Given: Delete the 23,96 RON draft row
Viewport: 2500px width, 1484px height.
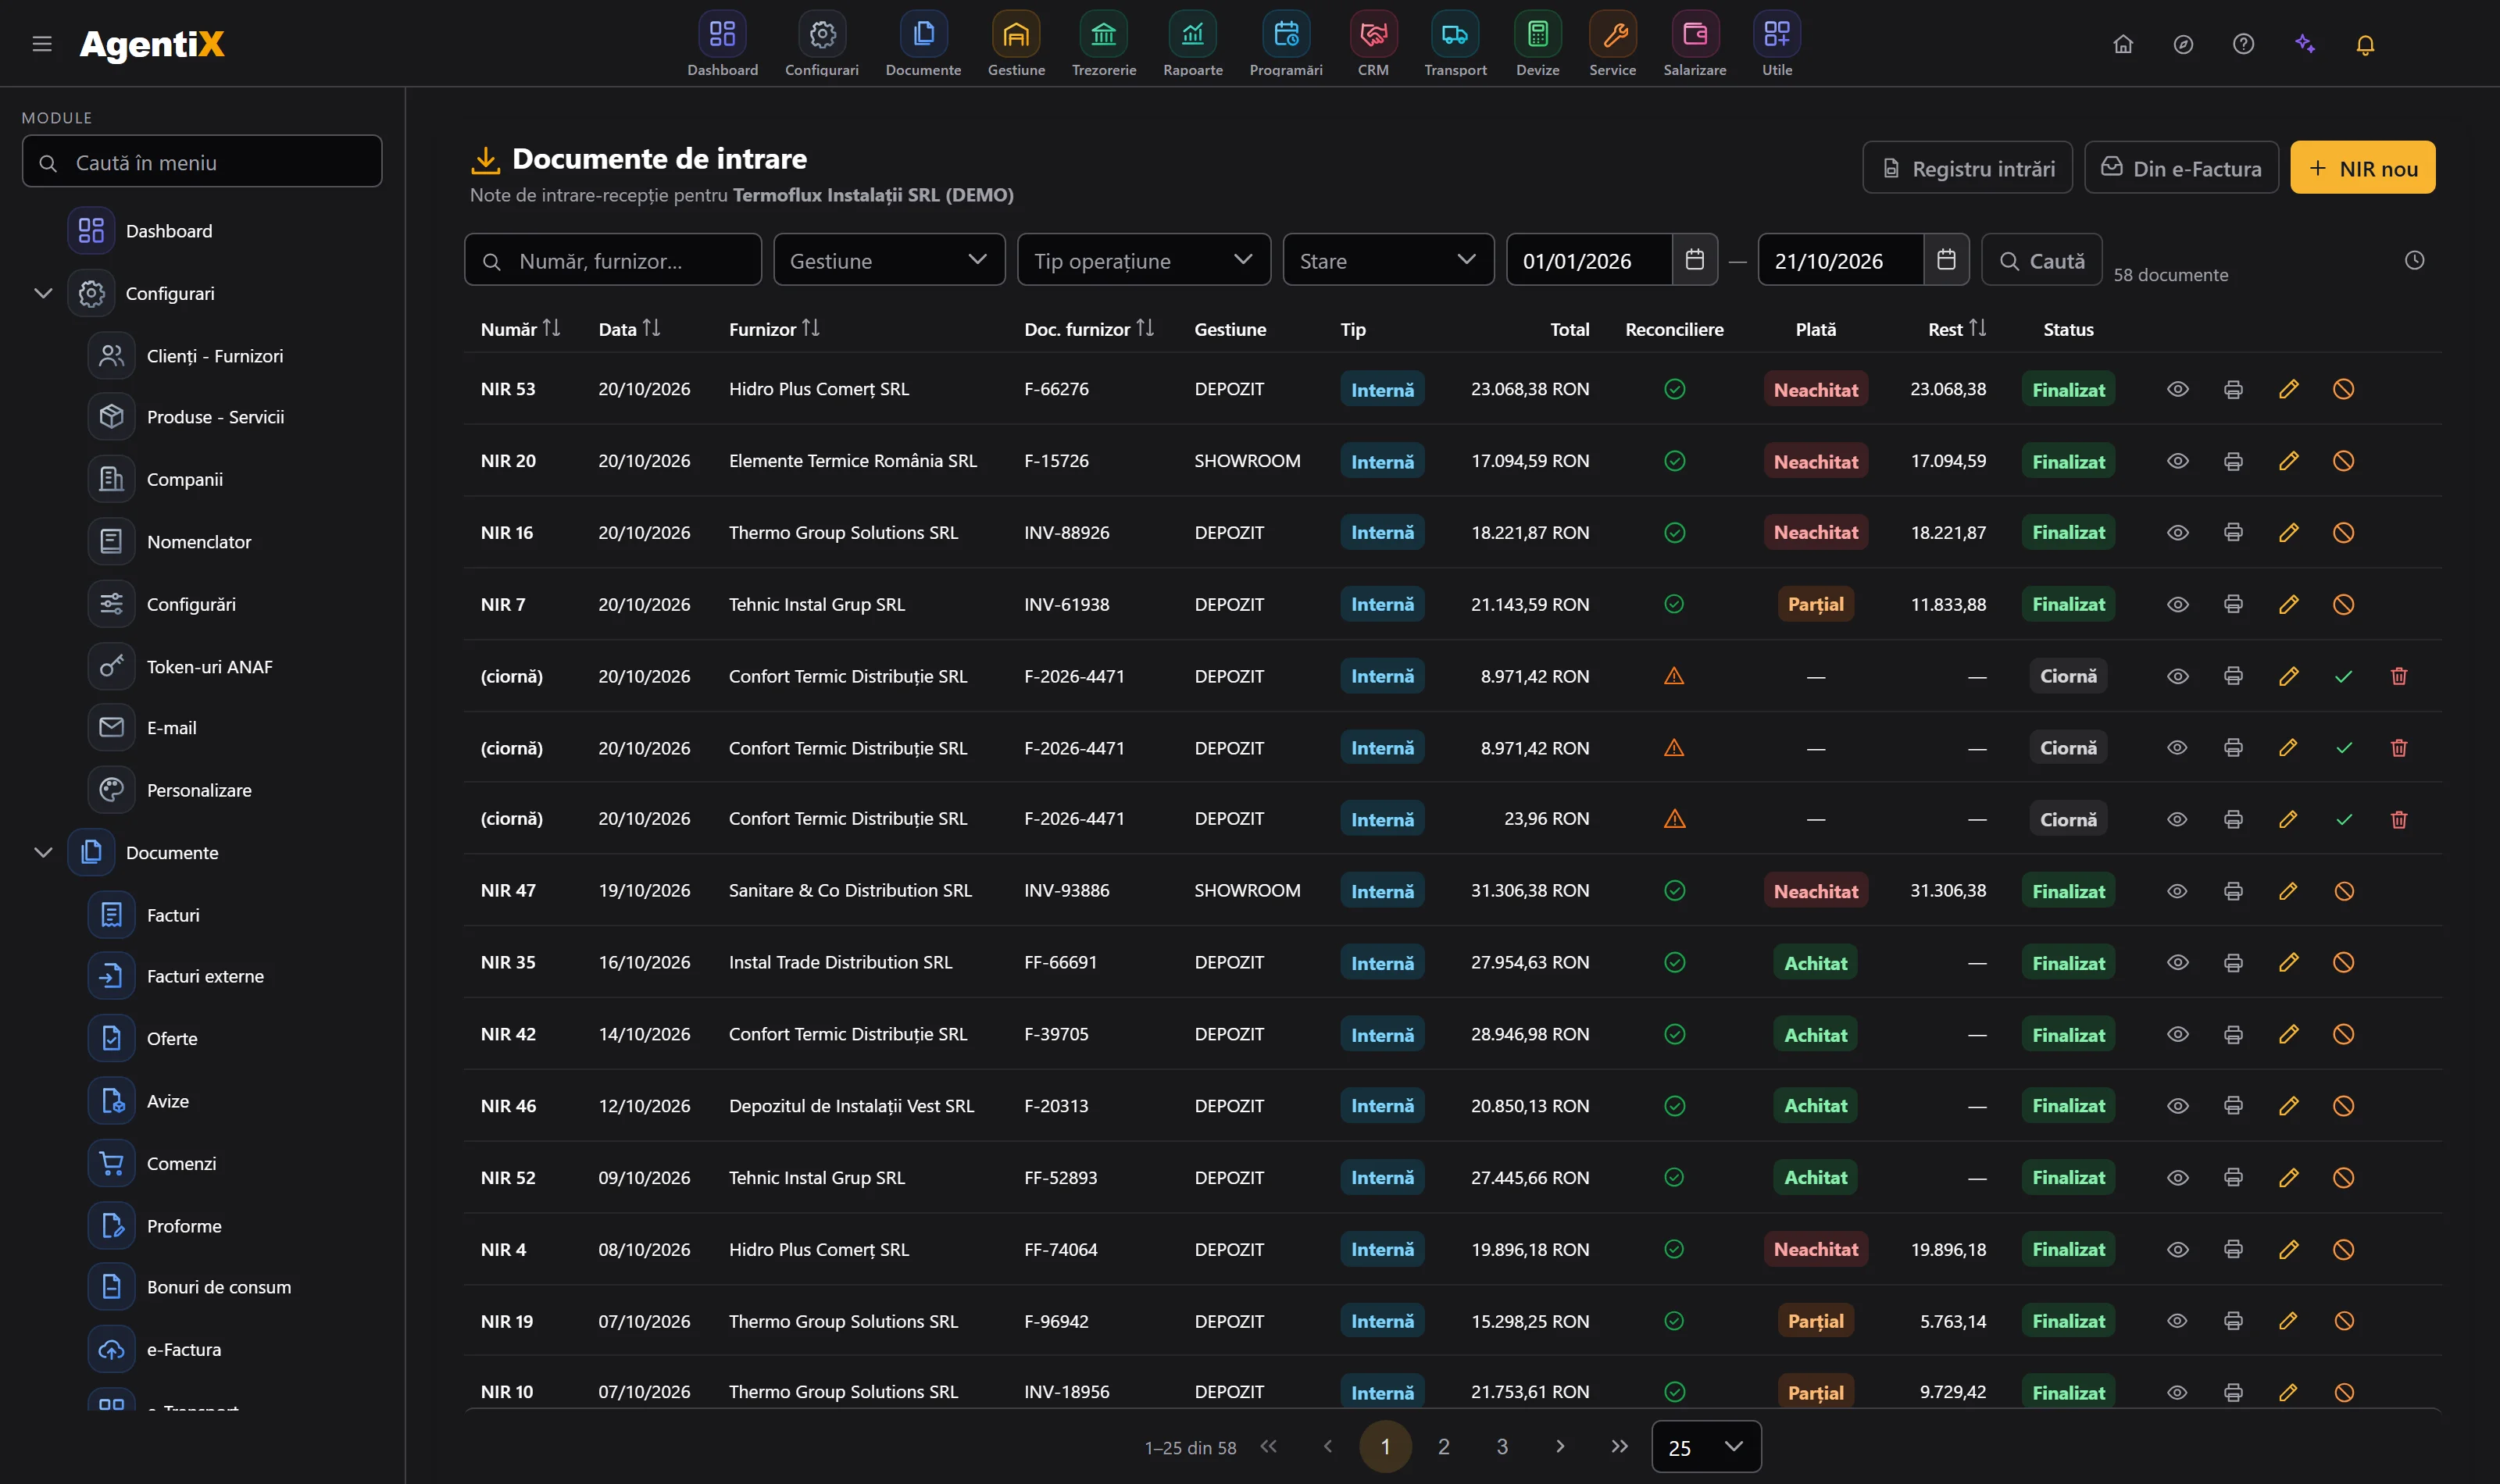Looking at the screenshot, I should 2398,820.
